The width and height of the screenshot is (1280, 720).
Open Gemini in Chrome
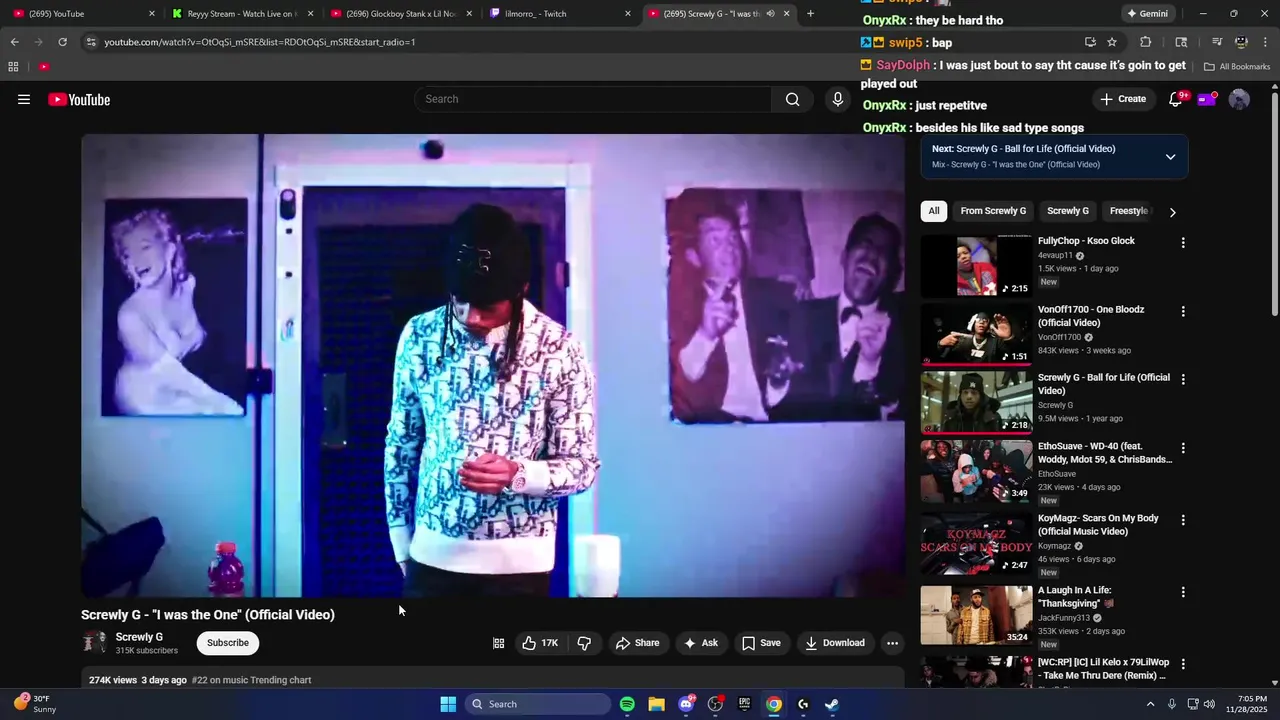(x=1147, y=14)
